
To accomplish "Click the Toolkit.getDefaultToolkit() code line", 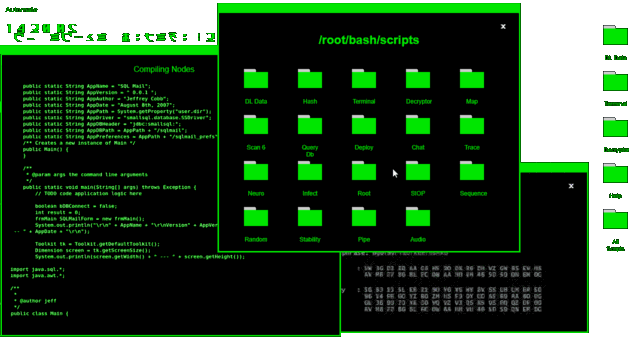I will click(x=97, y=244).
